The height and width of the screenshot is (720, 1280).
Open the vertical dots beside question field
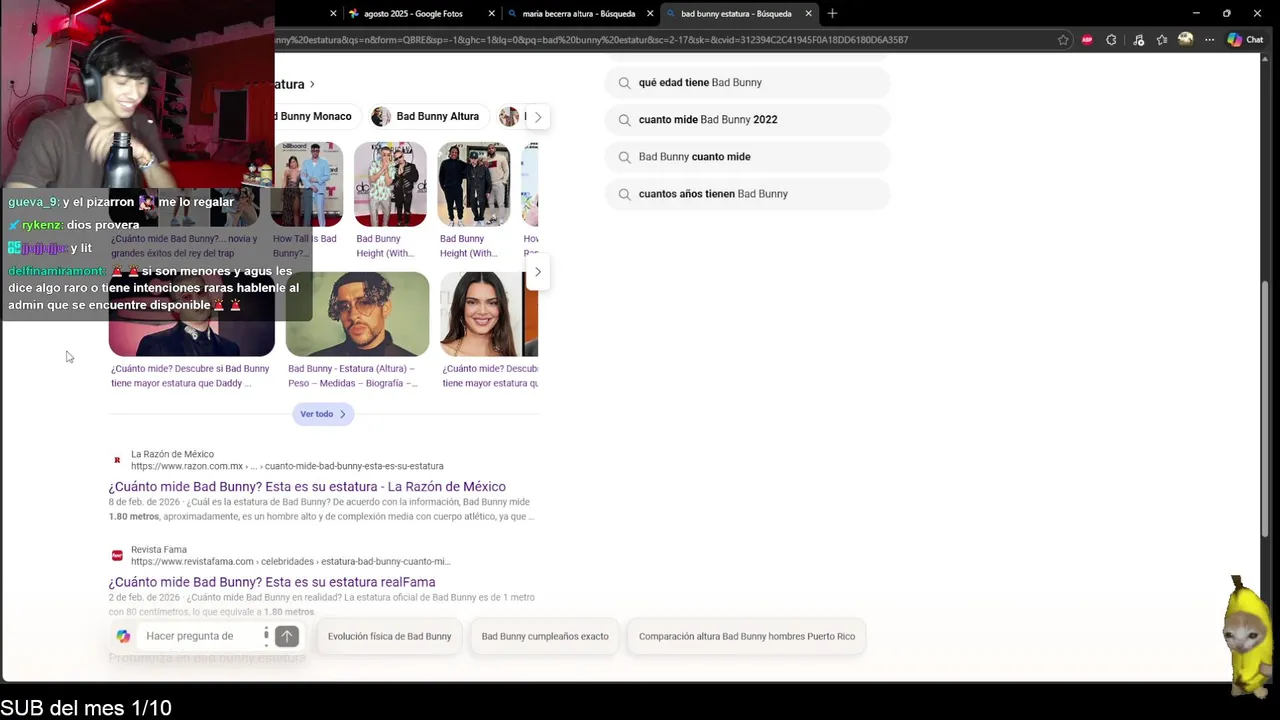click(266, 636)
